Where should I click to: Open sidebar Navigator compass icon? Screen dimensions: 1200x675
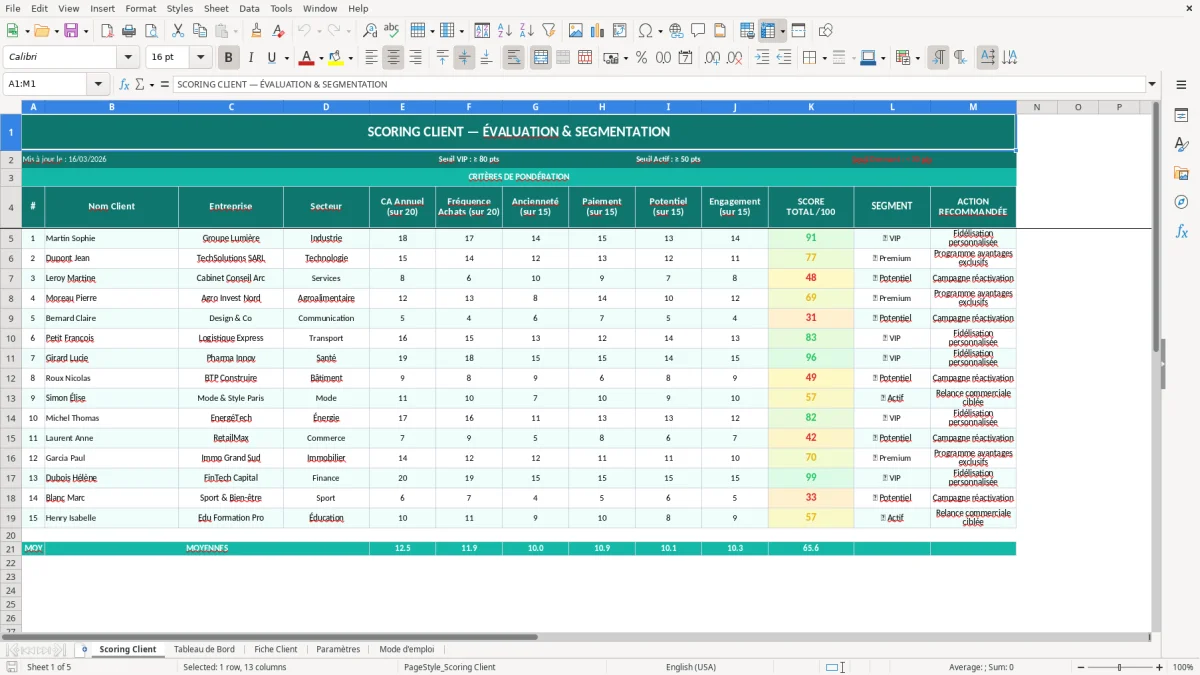[1181, 202]
